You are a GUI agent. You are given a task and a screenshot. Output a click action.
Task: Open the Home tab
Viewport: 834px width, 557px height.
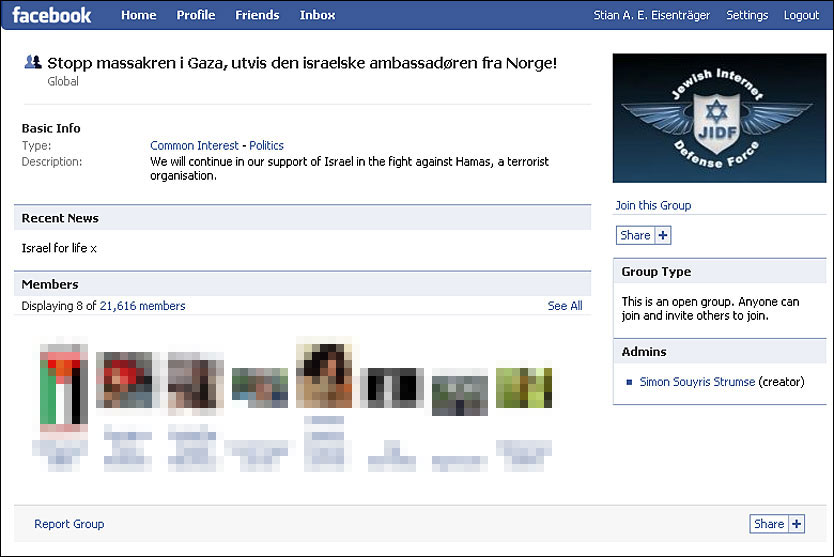138,15
